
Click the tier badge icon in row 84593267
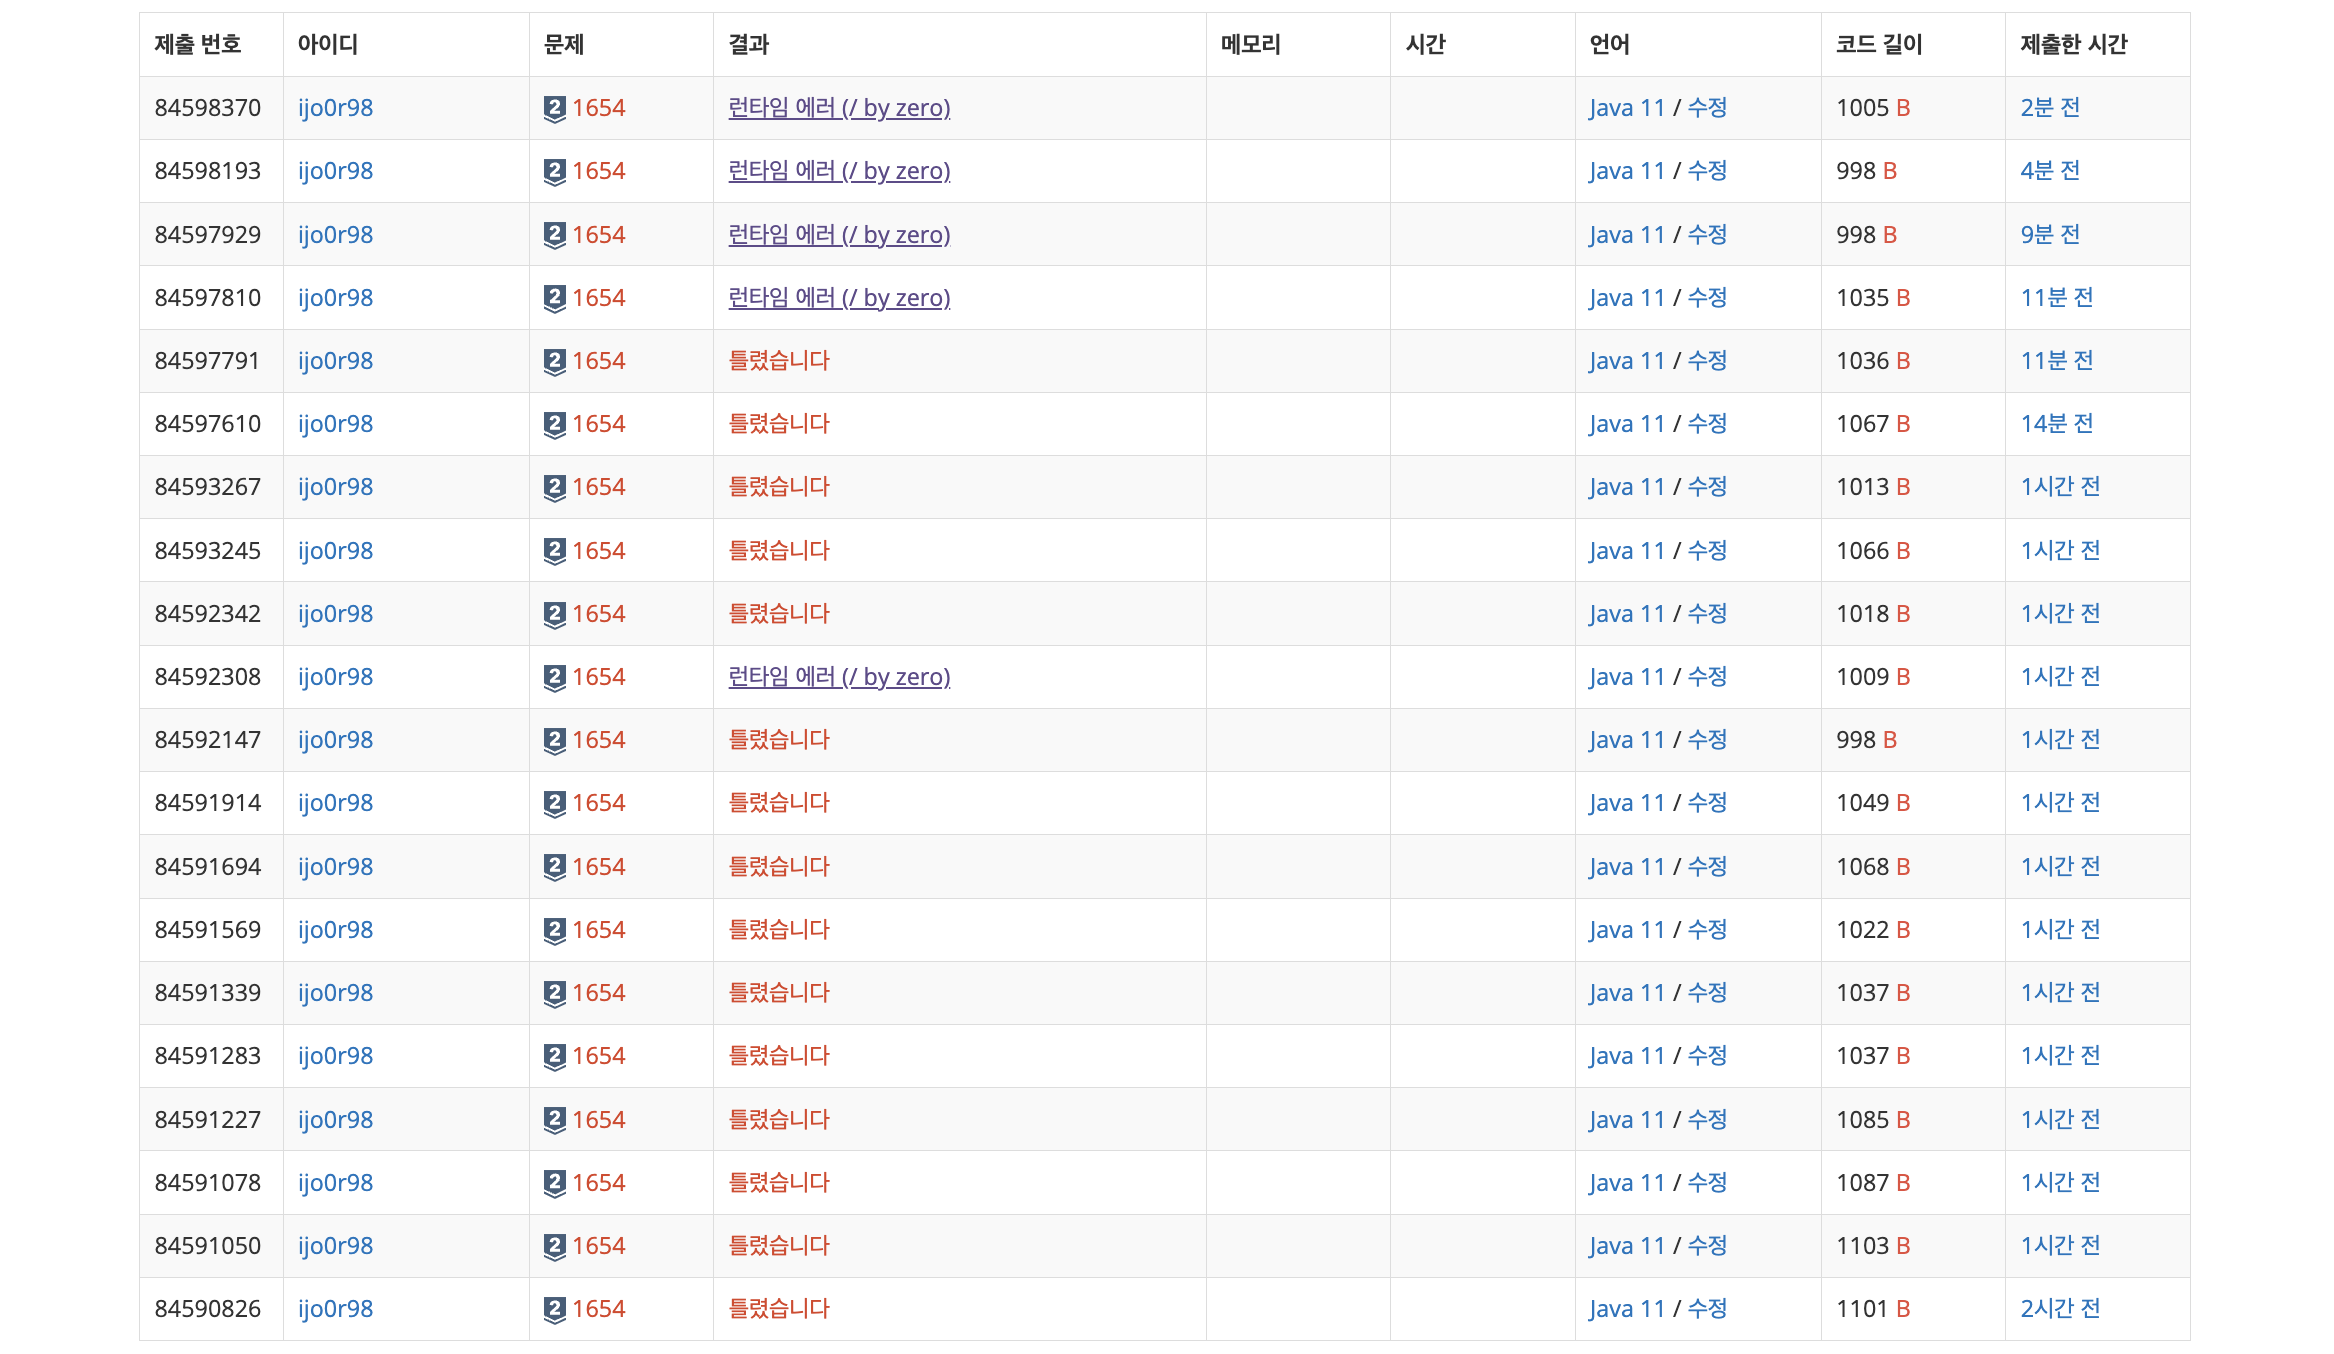click(x=554, y=487)
